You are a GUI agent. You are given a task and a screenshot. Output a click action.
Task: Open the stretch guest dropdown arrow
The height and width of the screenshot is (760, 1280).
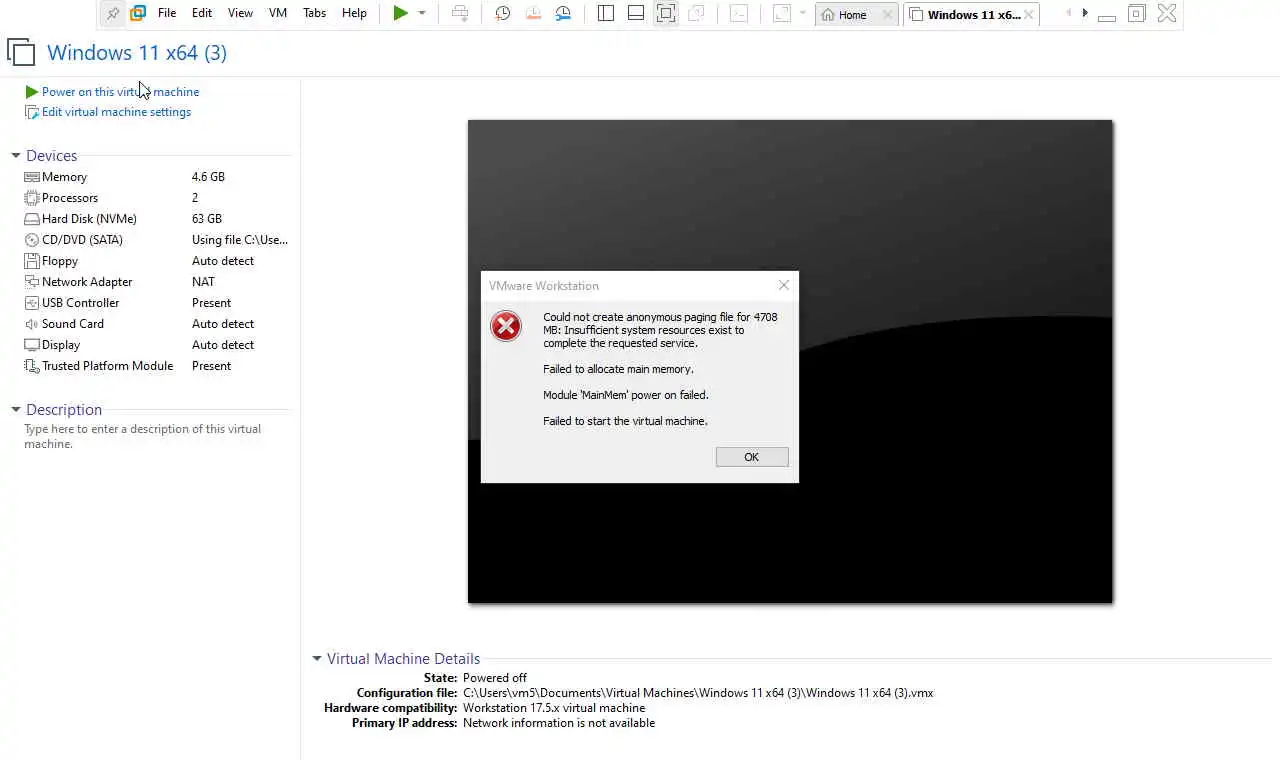pyautogui.click(x=802, y=13)
